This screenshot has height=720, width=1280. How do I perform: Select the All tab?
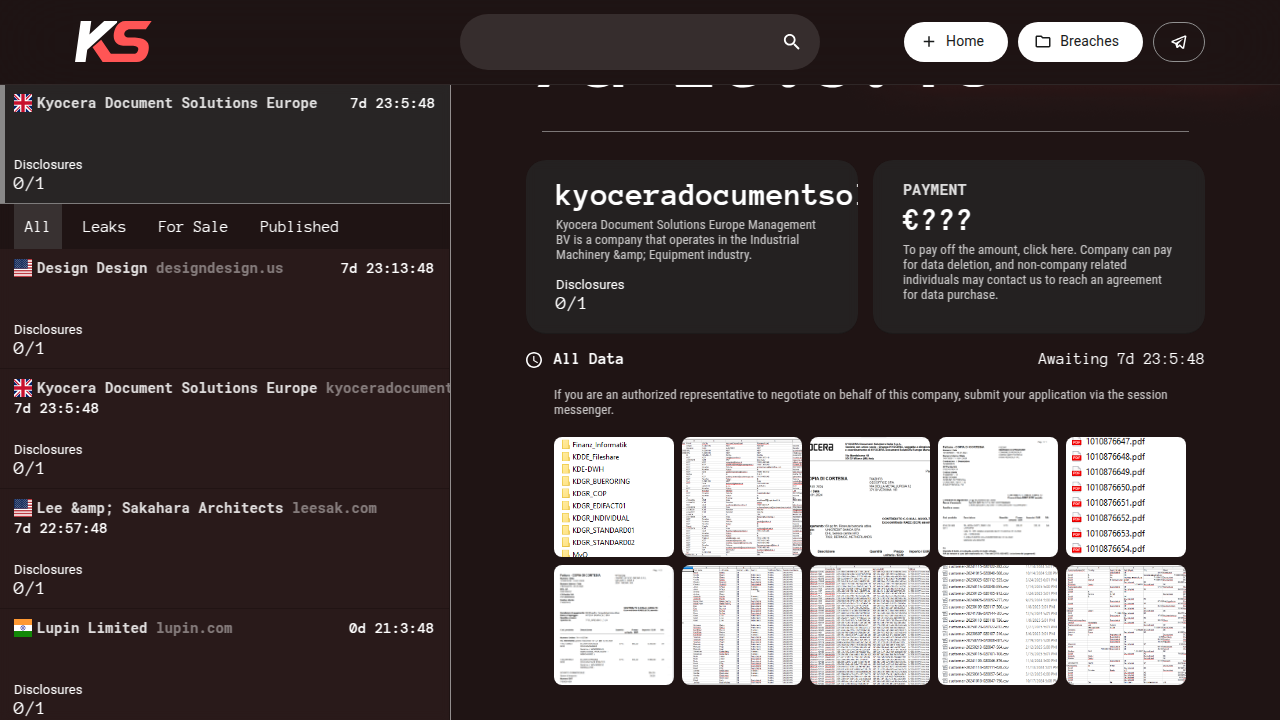pos(36,226)
